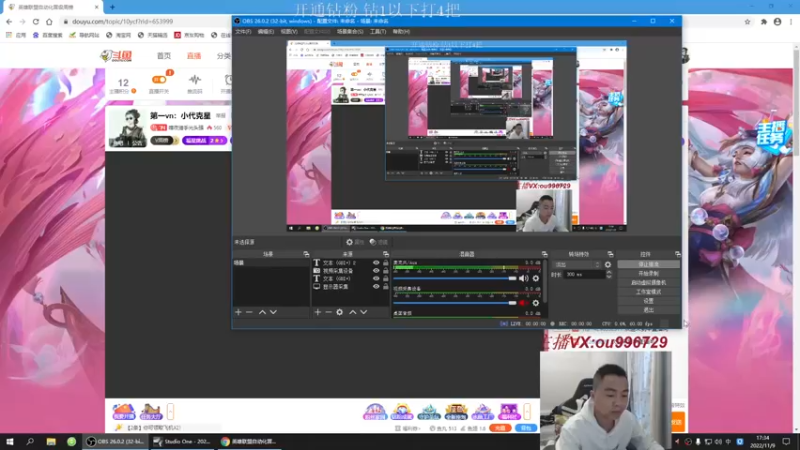
Task: Increase transition duration with the up stepper arrow
Action: [x=609, y=272]
